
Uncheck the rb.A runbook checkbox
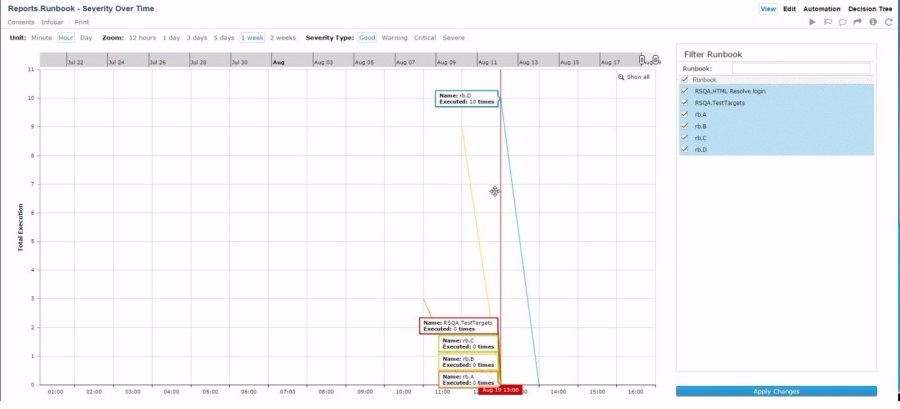(x=685, y=114)
